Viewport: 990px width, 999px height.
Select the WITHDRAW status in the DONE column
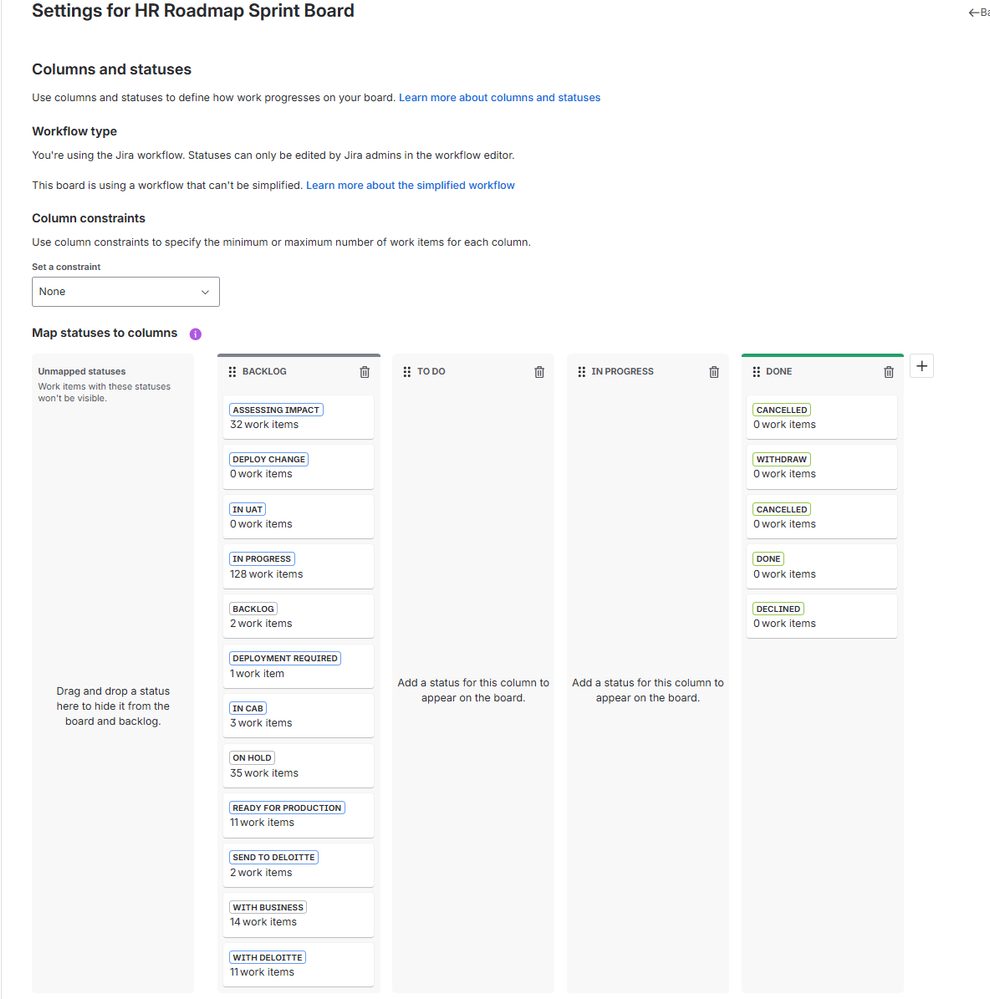tap(821, 466)
